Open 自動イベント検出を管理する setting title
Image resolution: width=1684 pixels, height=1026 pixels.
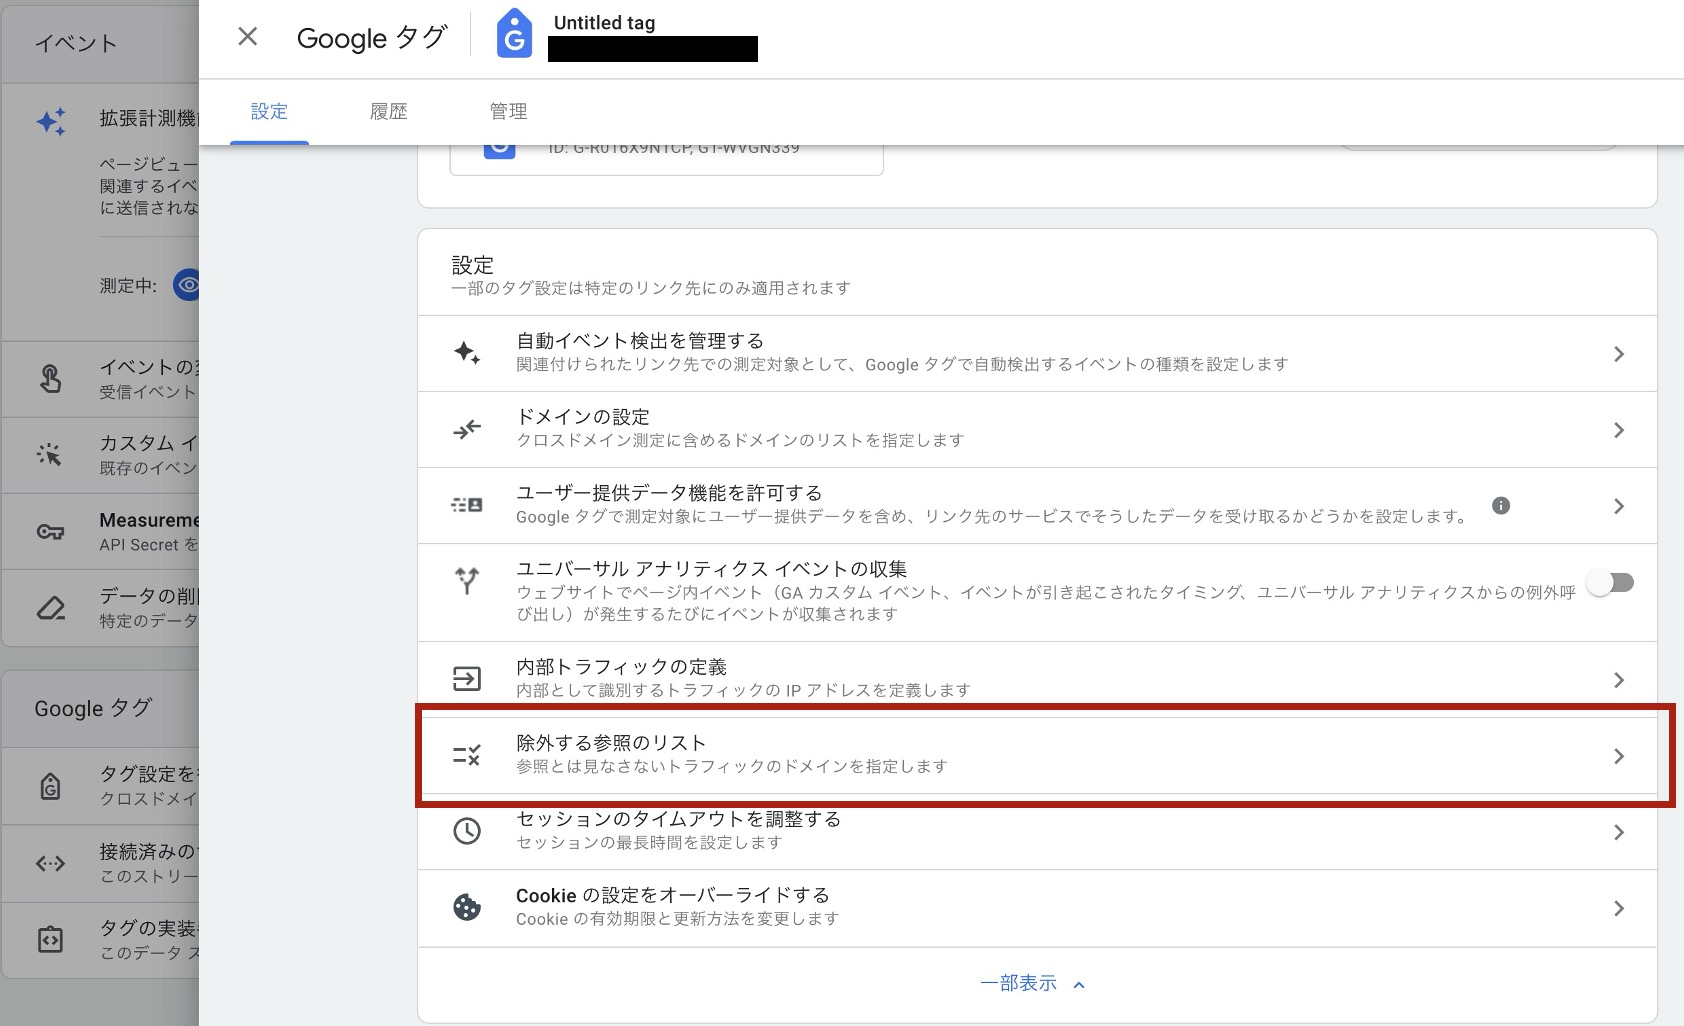(x=640, y=341)
